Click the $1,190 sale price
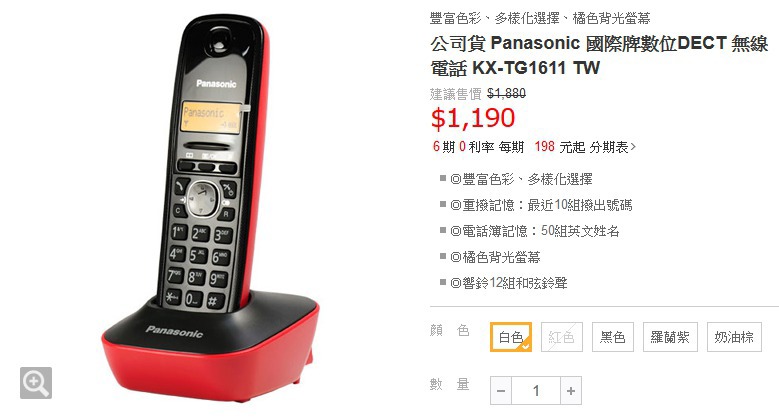Screen dimensions: 779x420 (473, 118)
